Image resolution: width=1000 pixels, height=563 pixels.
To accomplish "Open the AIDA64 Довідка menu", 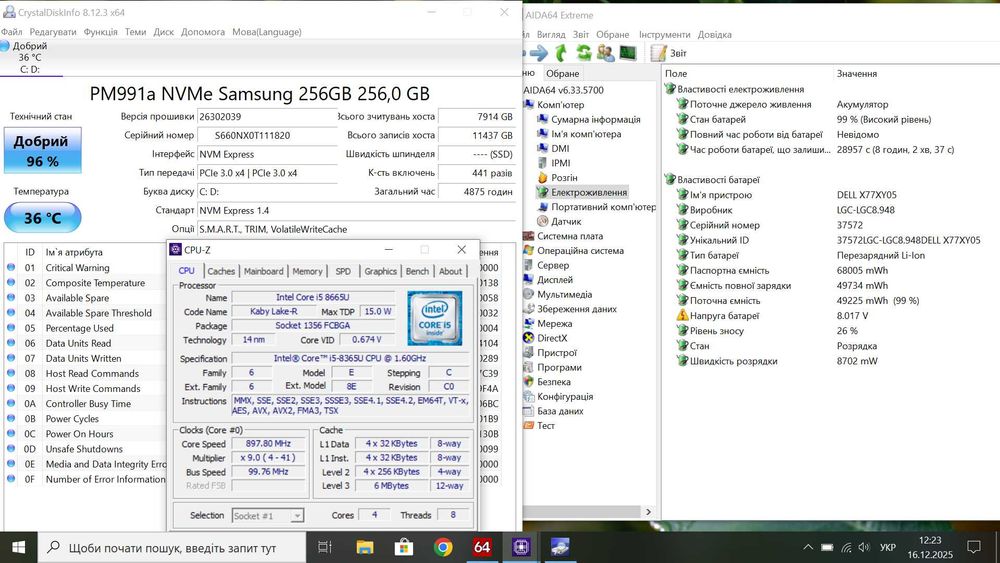I will pyautogui.click(x=714, y=34).
